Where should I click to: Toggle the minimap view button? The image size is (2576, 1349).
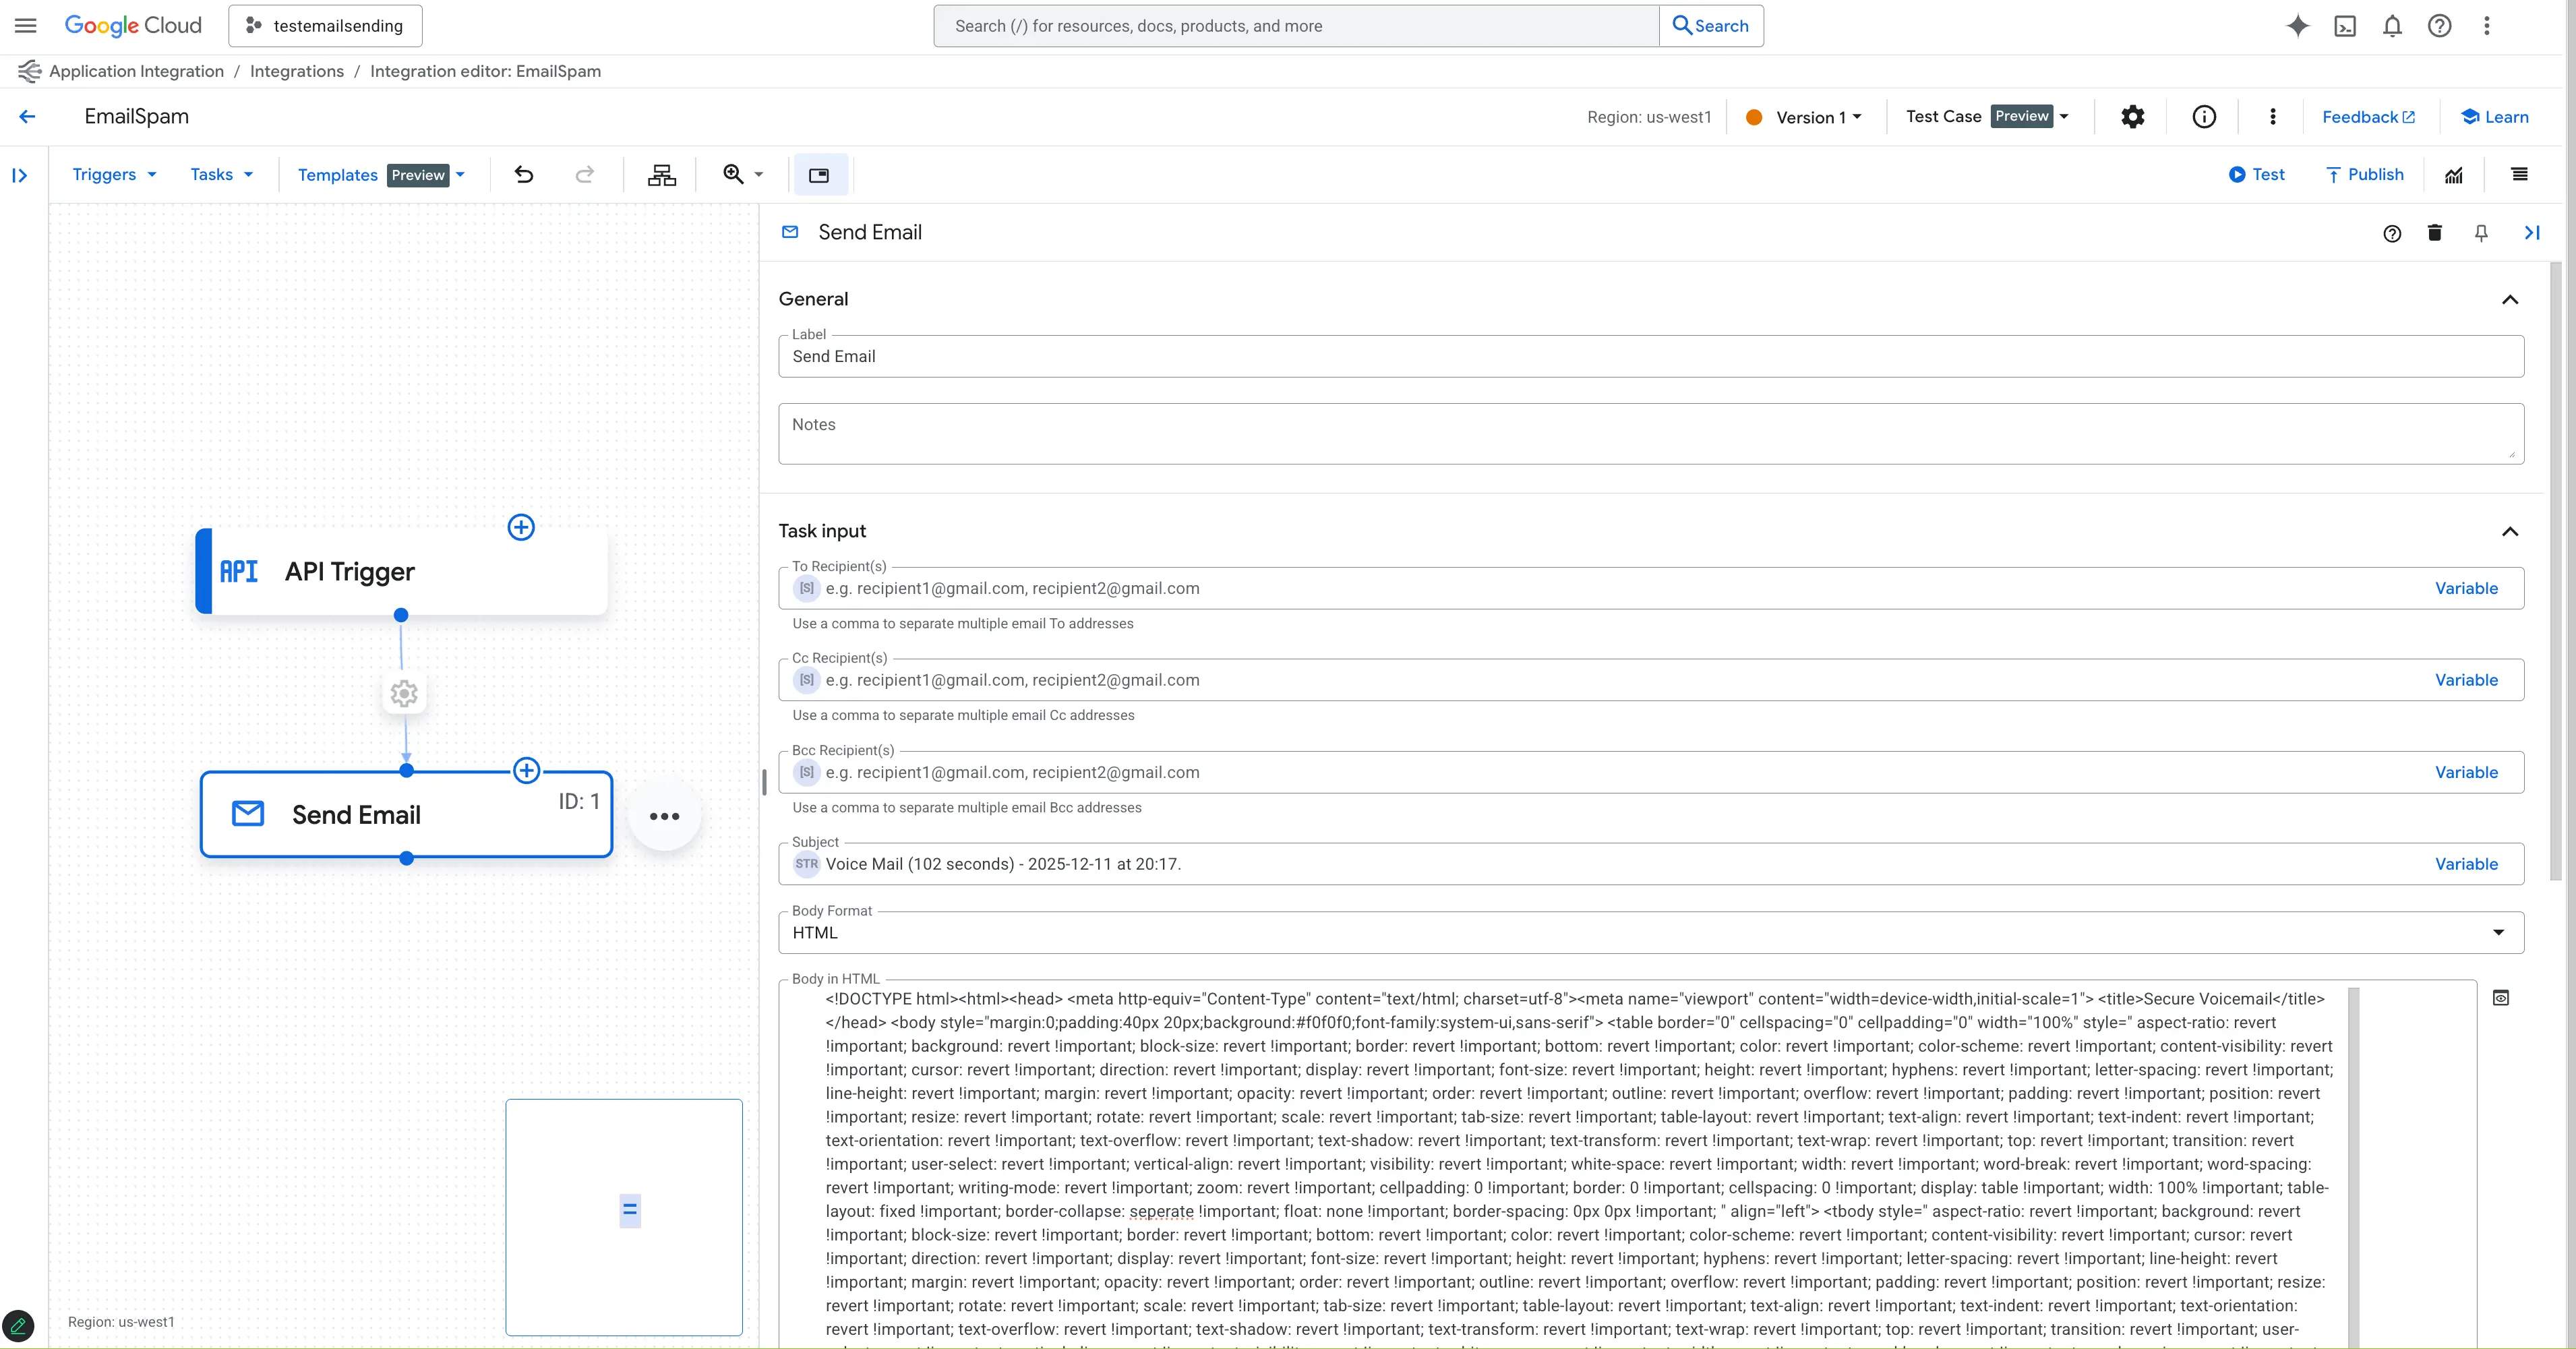click(x=819, y=175)
